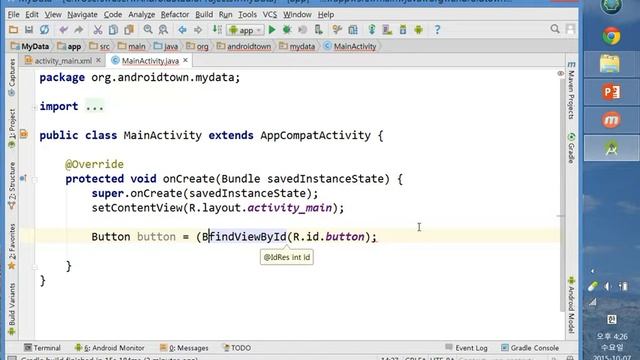This screenshot has height=360, width=640.
Task: Toggle the Messages tool window
Action: coord(184,348)
